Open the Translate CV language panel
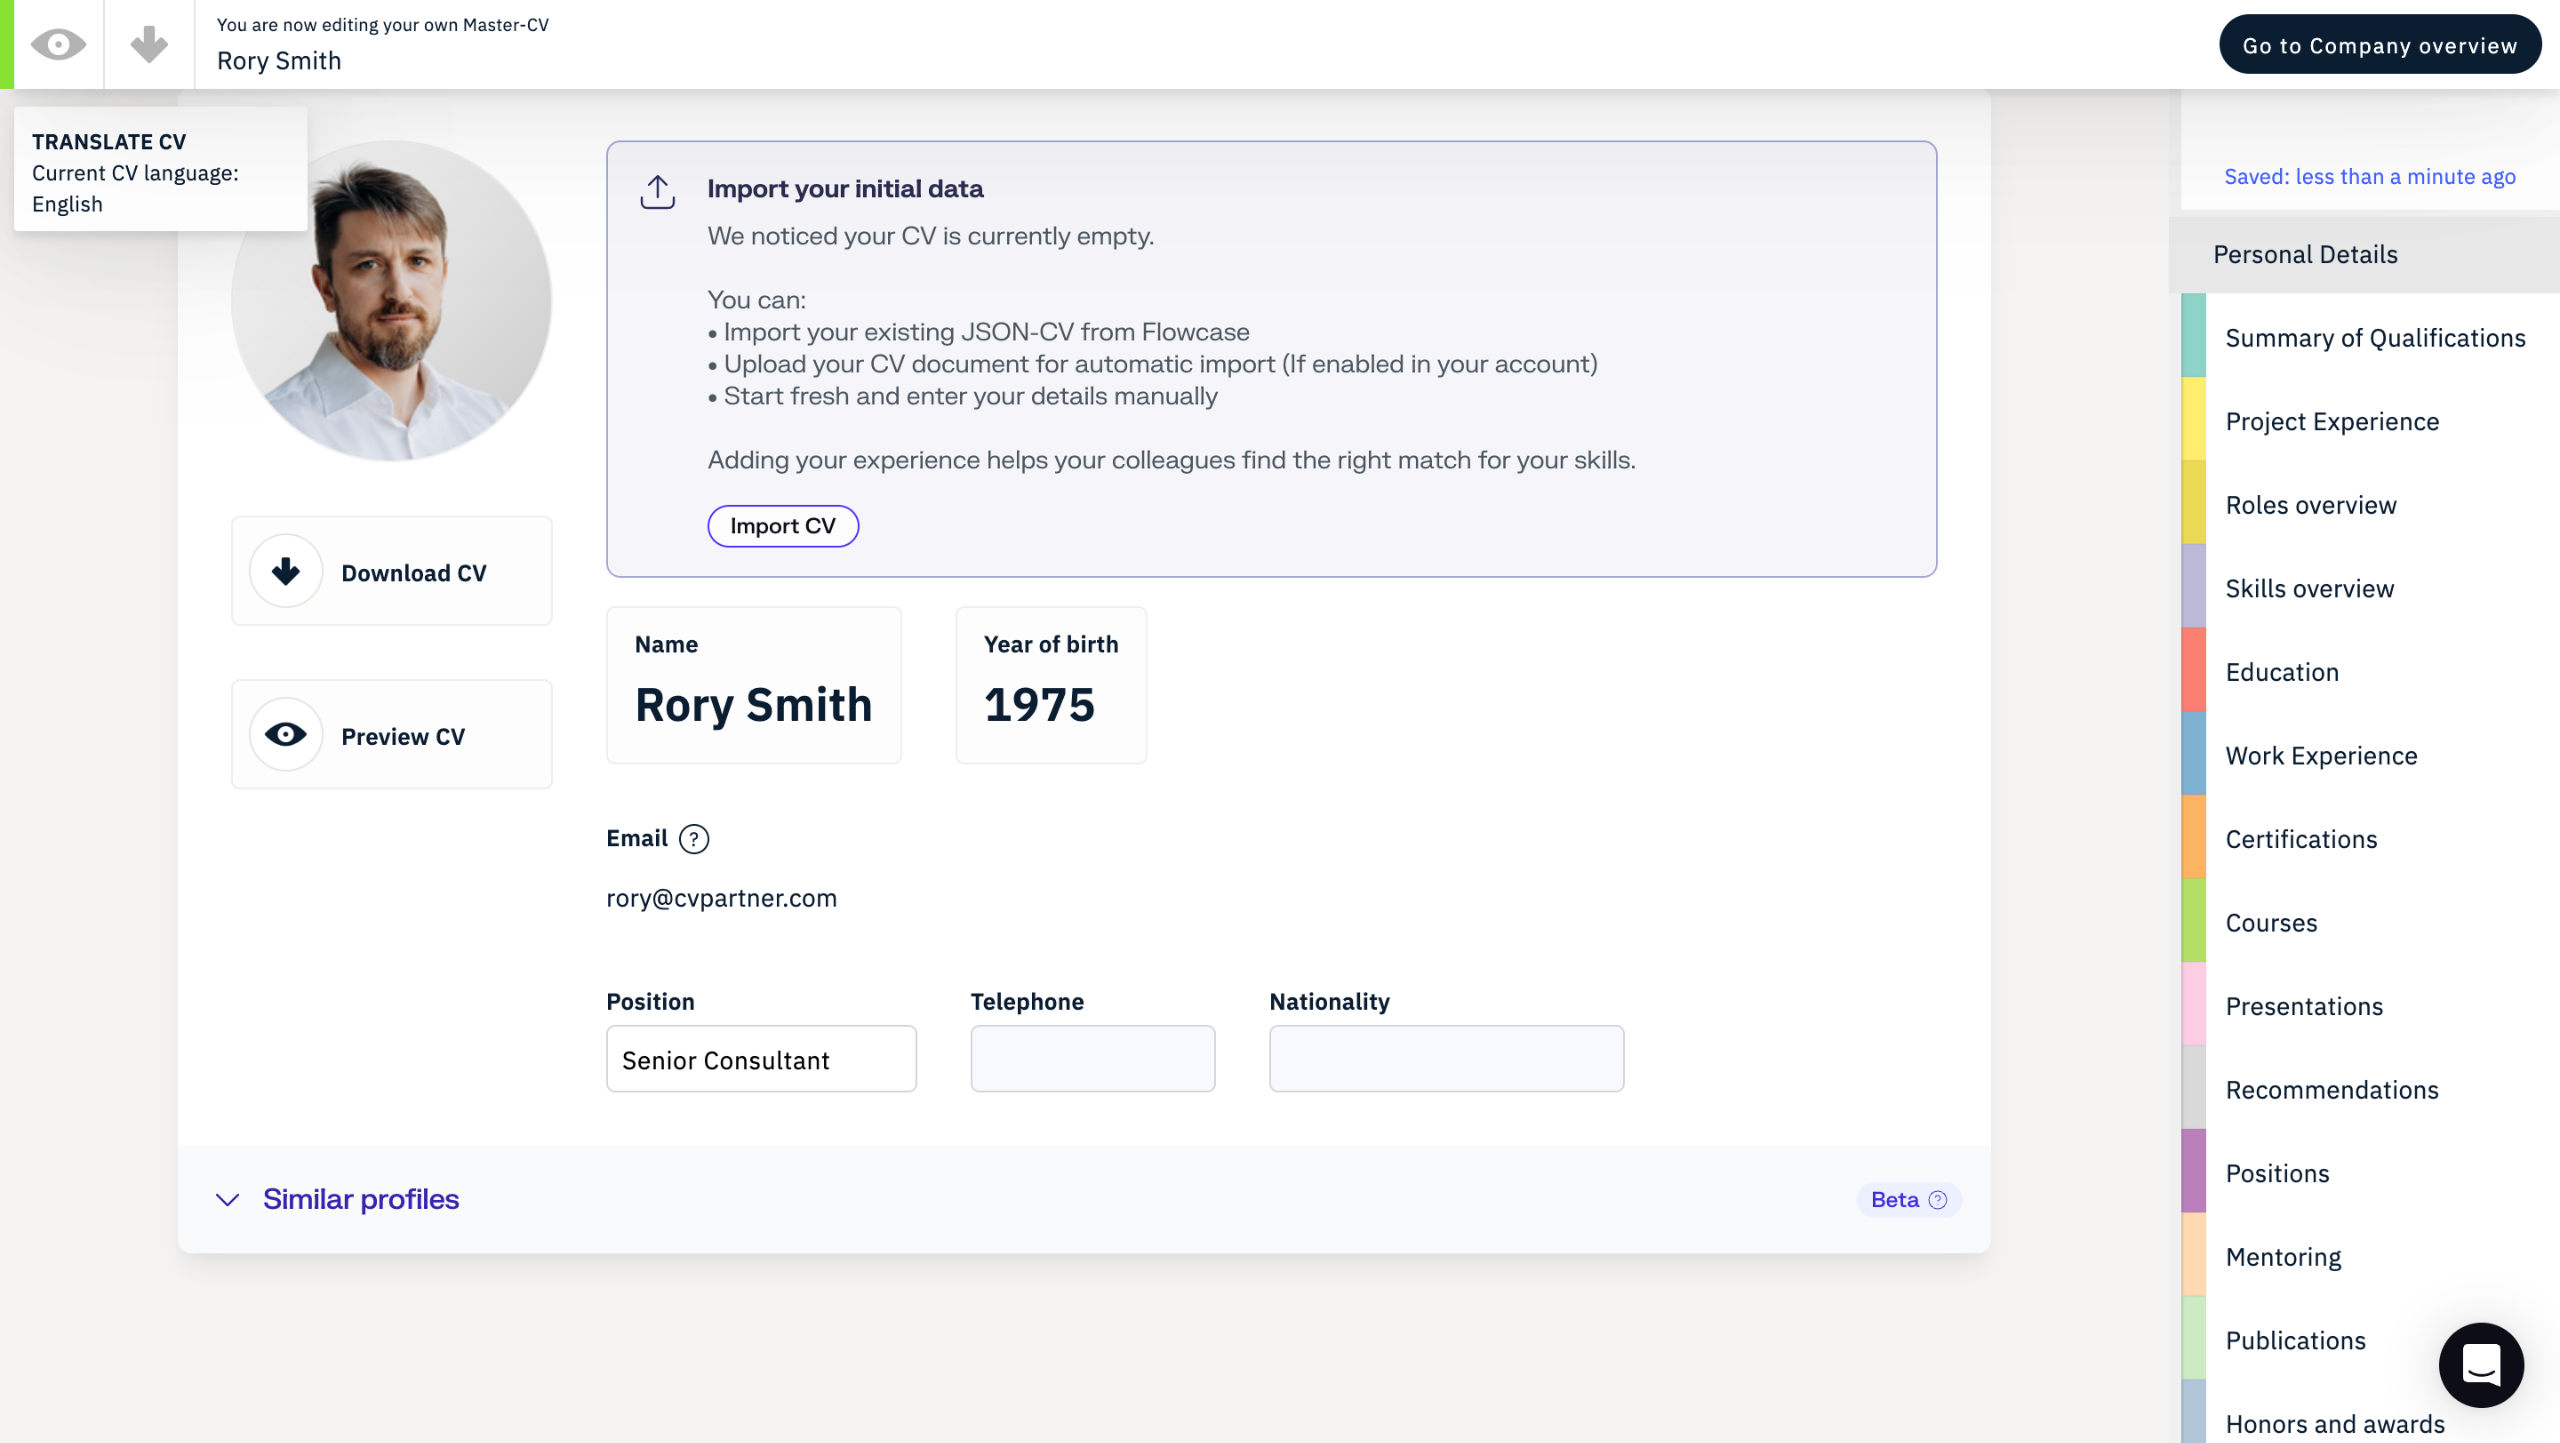Screen dimensions: 2560x1443 (160, 172)
